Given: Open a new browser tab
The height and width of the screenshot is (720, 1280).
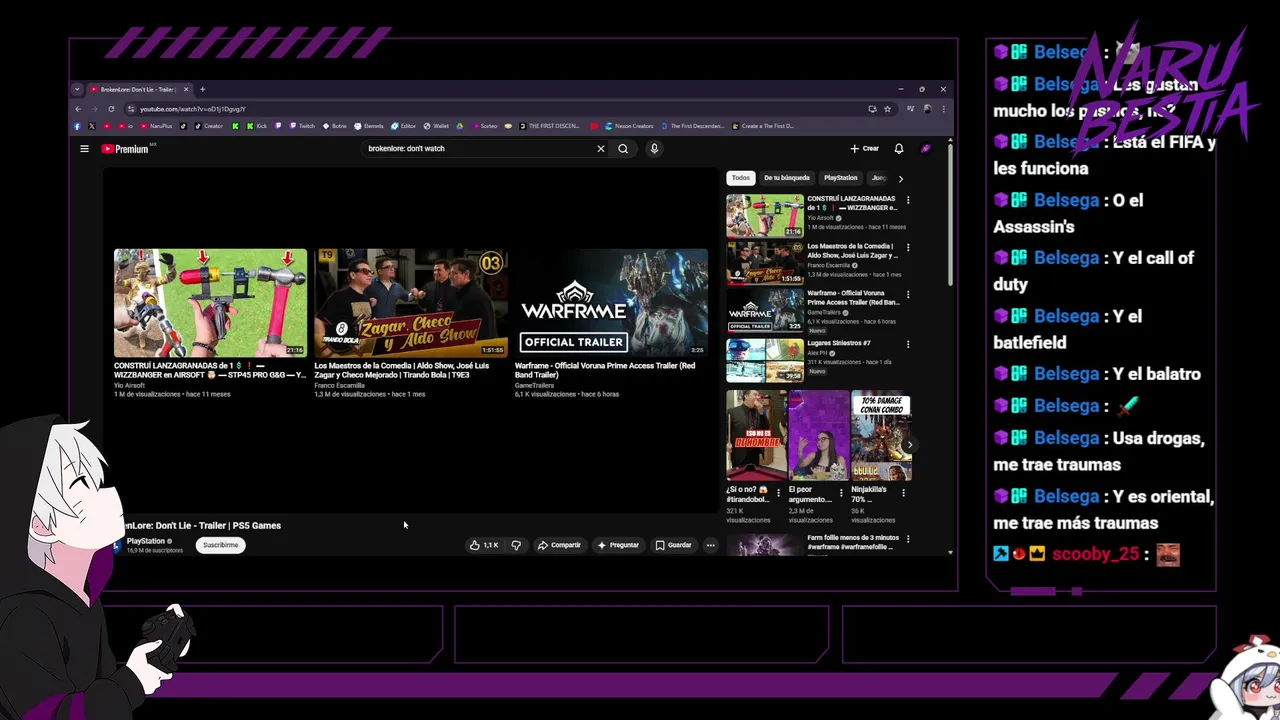Looking at the screenshot, I should [202, 89].
